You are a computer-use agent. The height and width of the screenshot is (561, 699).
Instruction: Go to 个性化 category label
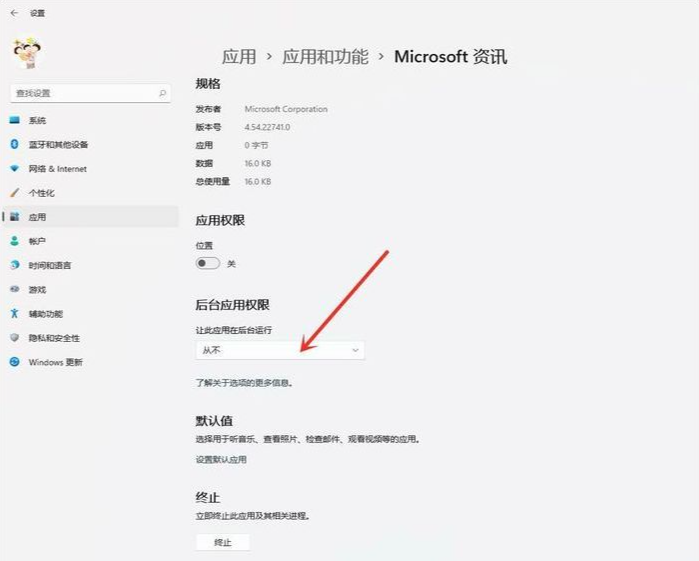point(41,193)
